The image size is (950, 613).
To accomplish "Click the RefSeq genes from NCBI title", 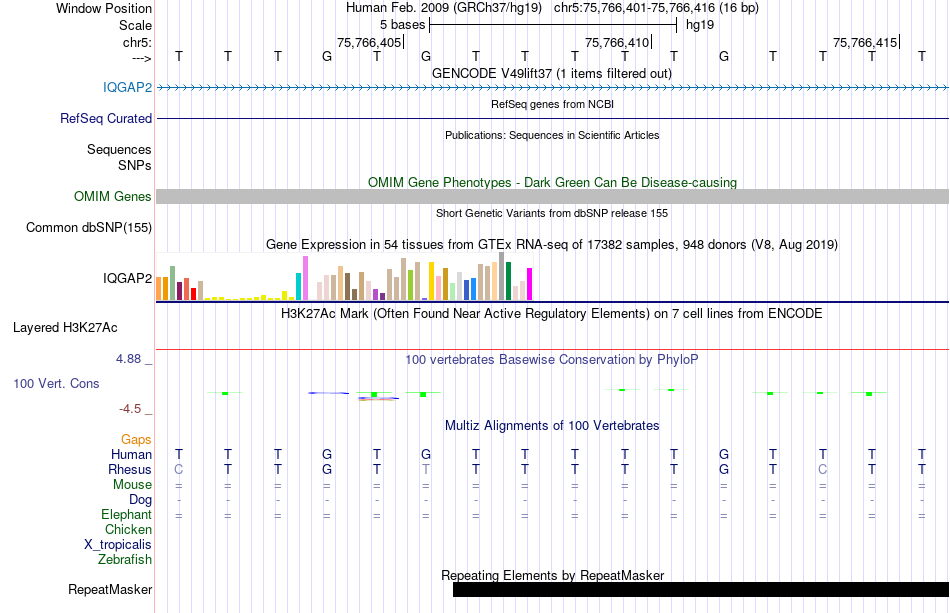I will [552, 104].
